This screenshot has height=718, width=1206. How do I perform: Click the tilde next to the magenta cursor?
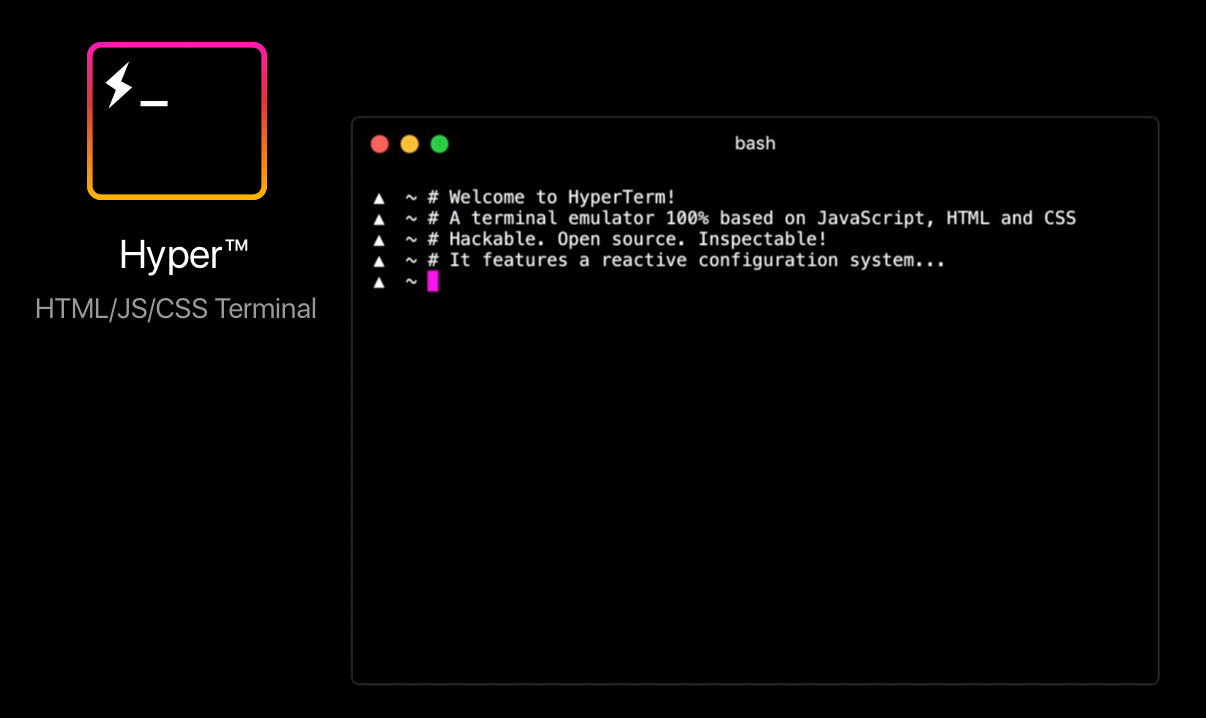[411, 283]
